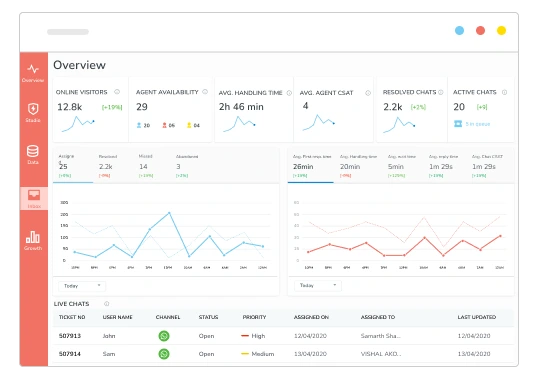Click the gray placeholder bar in header
The image size is (538, 375).
pos(68,32)
